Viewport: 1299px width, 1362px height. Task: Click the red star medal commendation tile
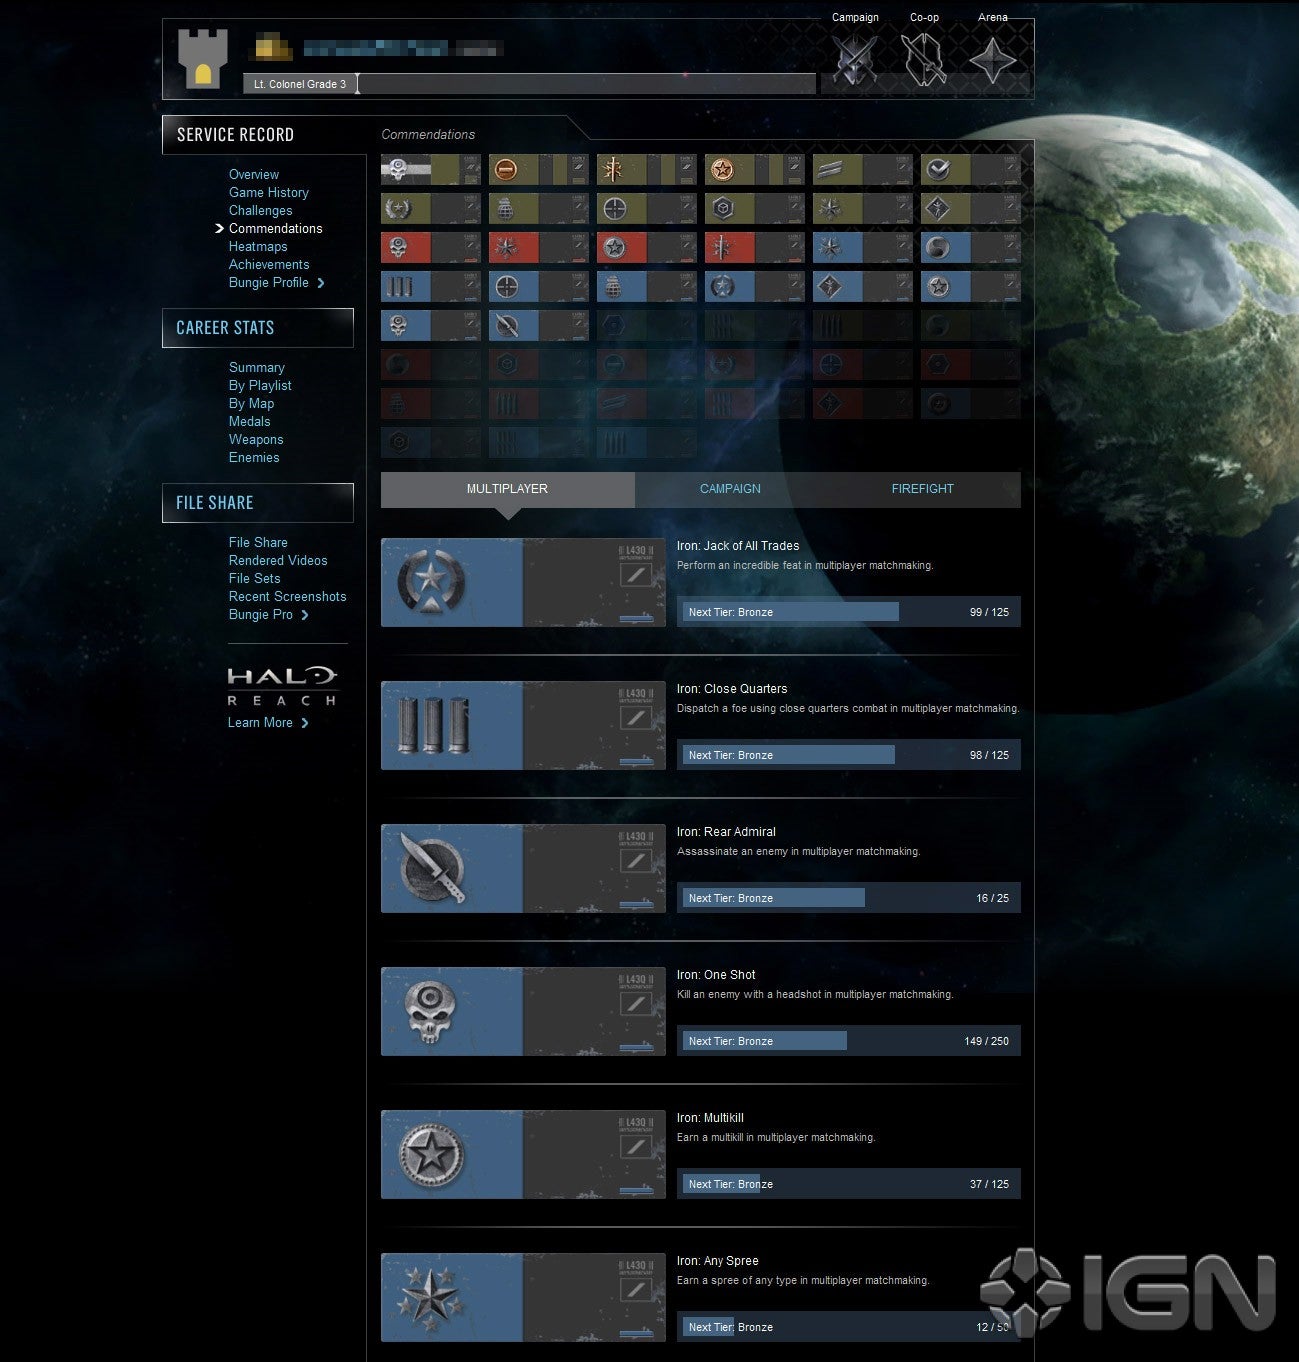[x=647, y=248]
